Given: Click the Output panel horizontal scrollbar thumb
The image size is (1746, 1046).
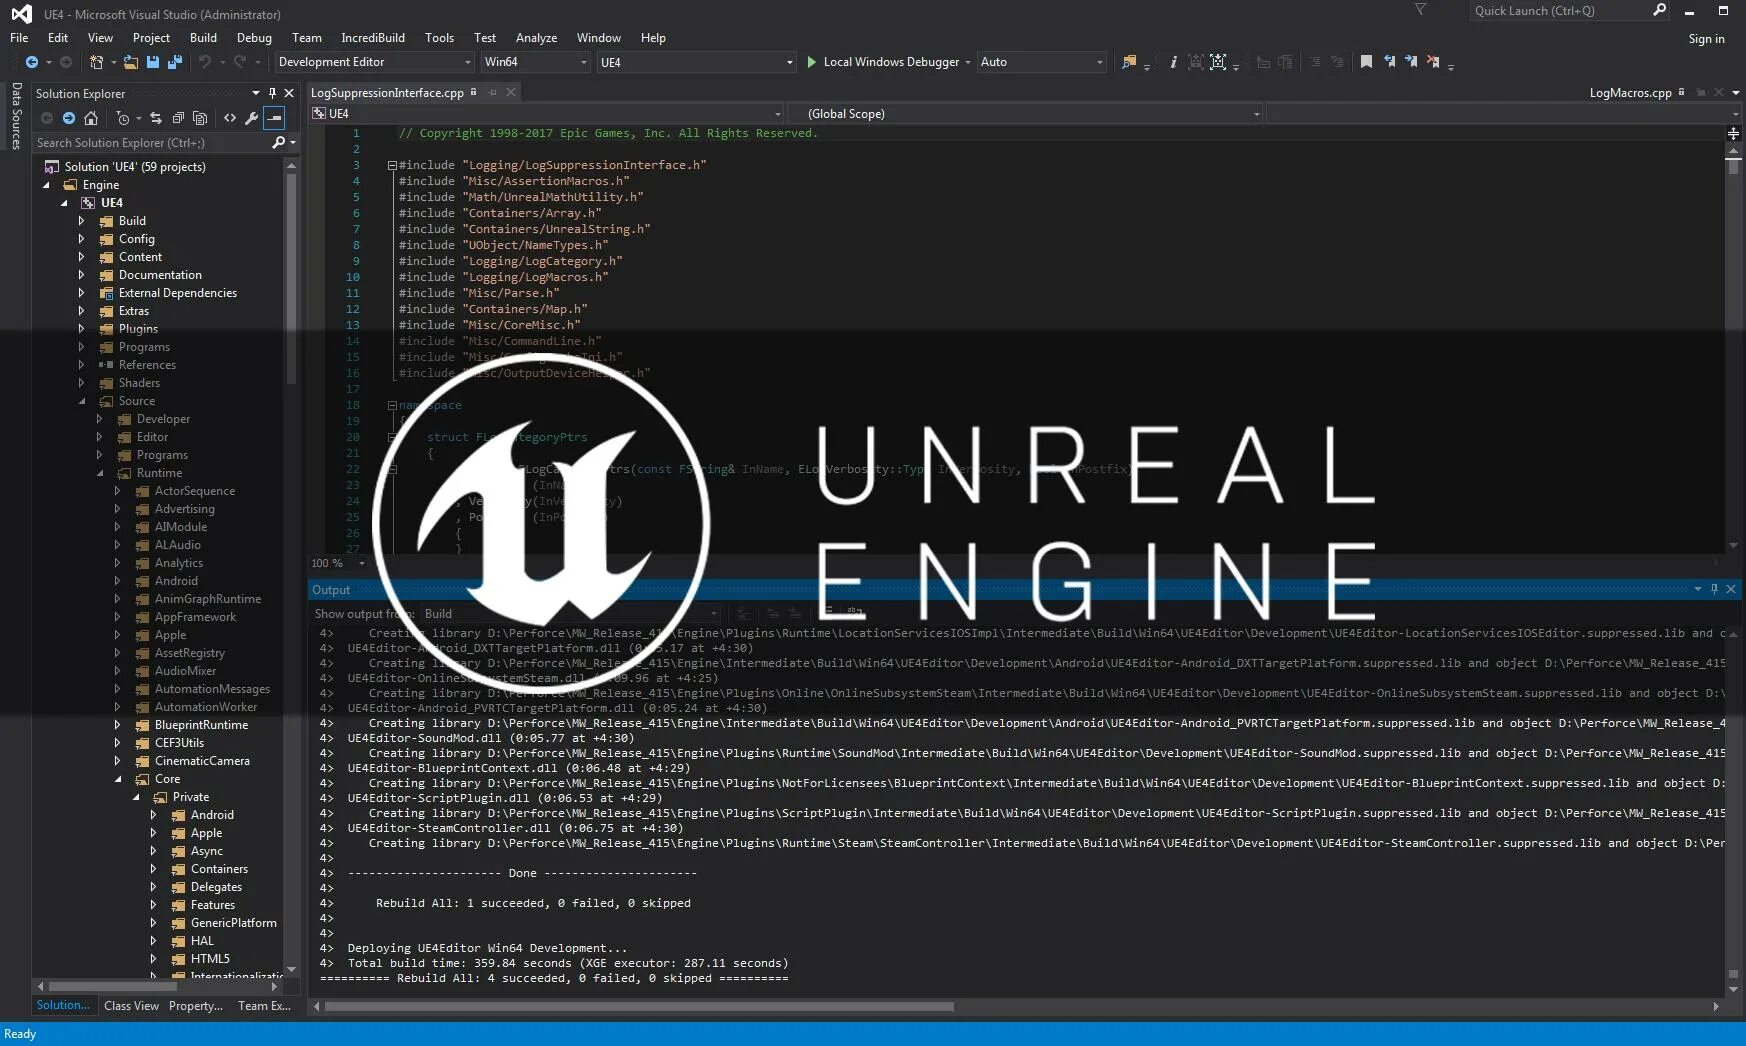Looking at the screenshot, I should coord(639,1006).
